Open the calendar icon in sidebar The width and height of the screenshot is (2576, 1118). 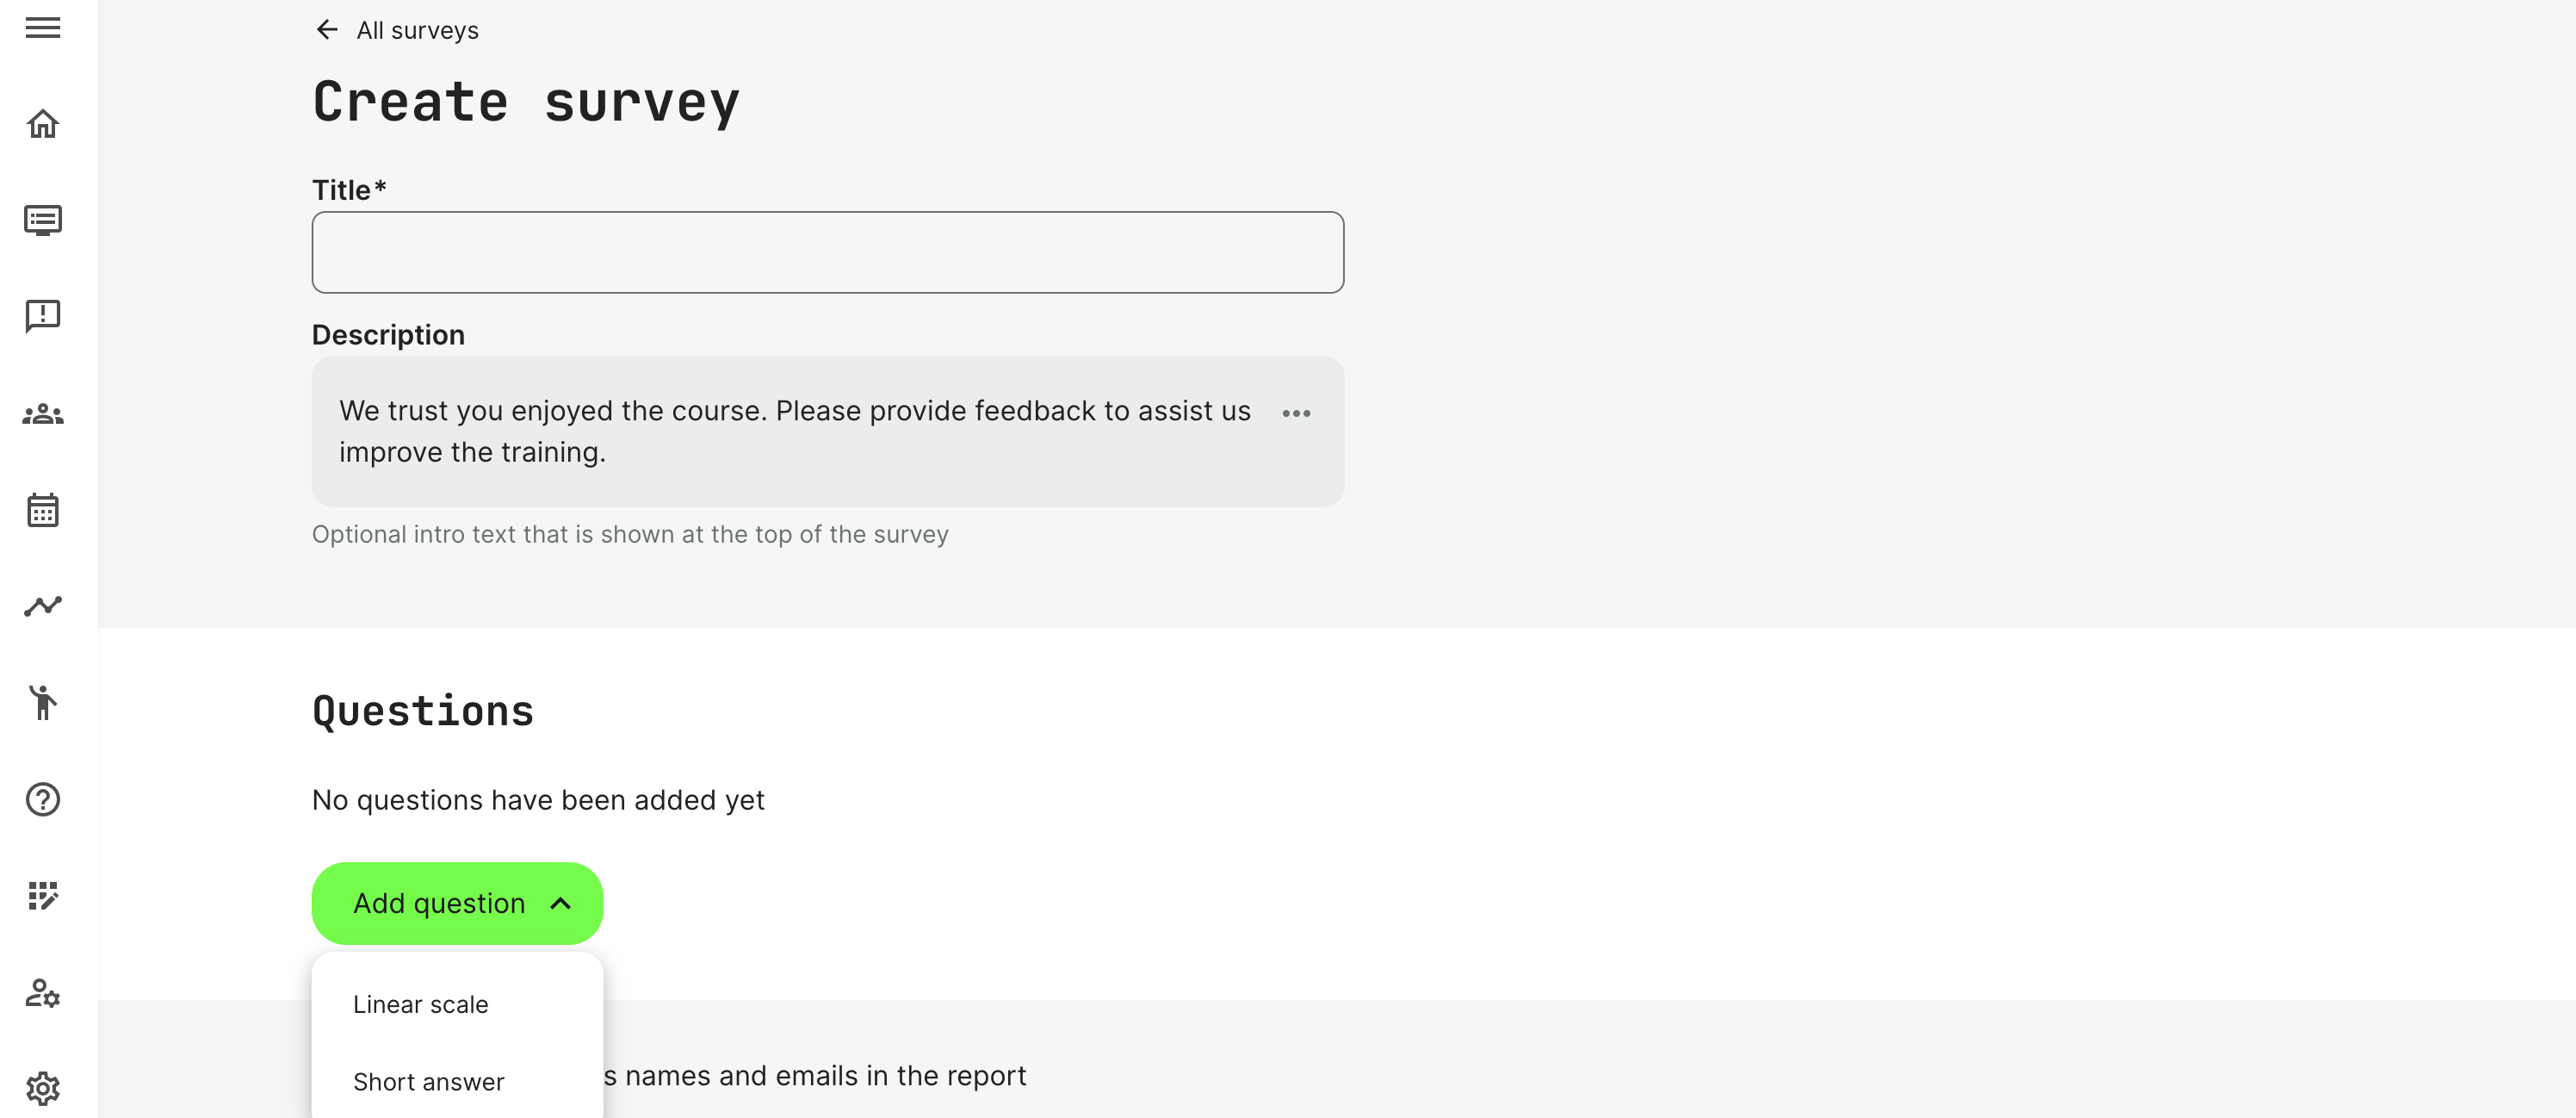pyautogui.click(x=43, y=510)
